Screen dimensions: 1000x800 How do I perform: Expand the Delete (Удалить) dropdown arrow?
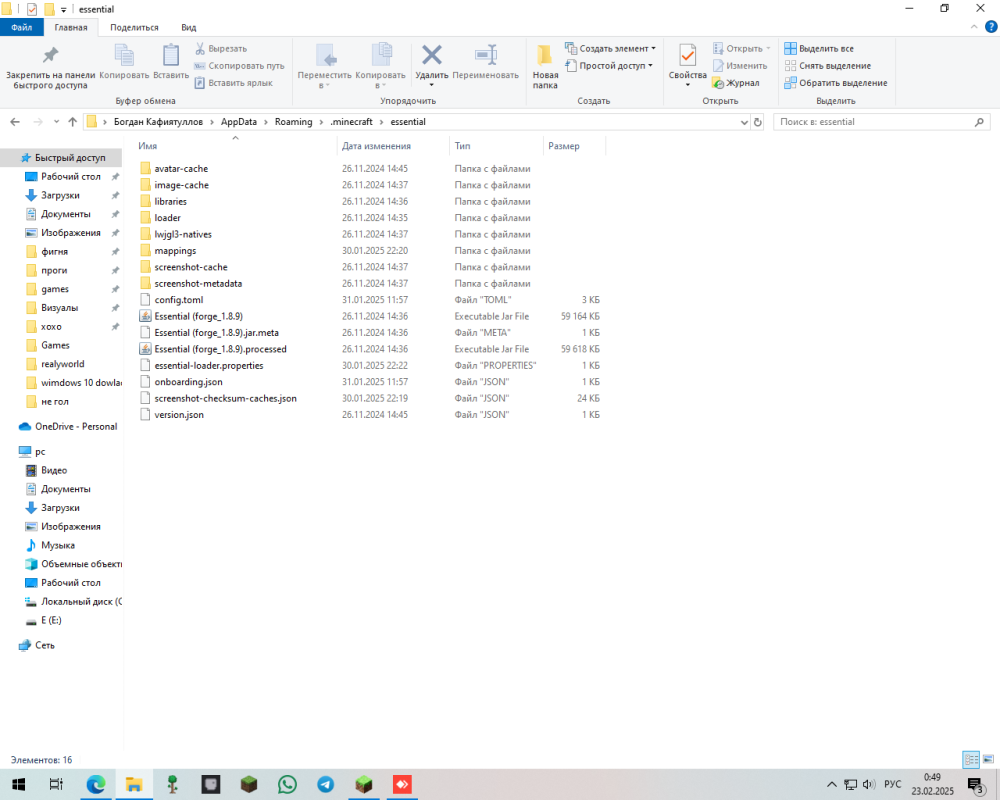[x=432, y=85]
